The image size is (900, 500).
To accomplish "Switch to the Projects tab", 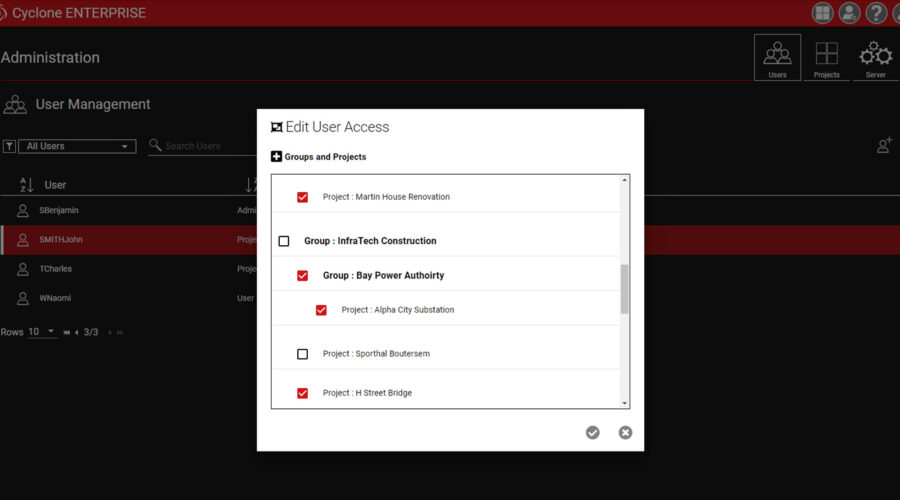I will (x=827, y=58).
